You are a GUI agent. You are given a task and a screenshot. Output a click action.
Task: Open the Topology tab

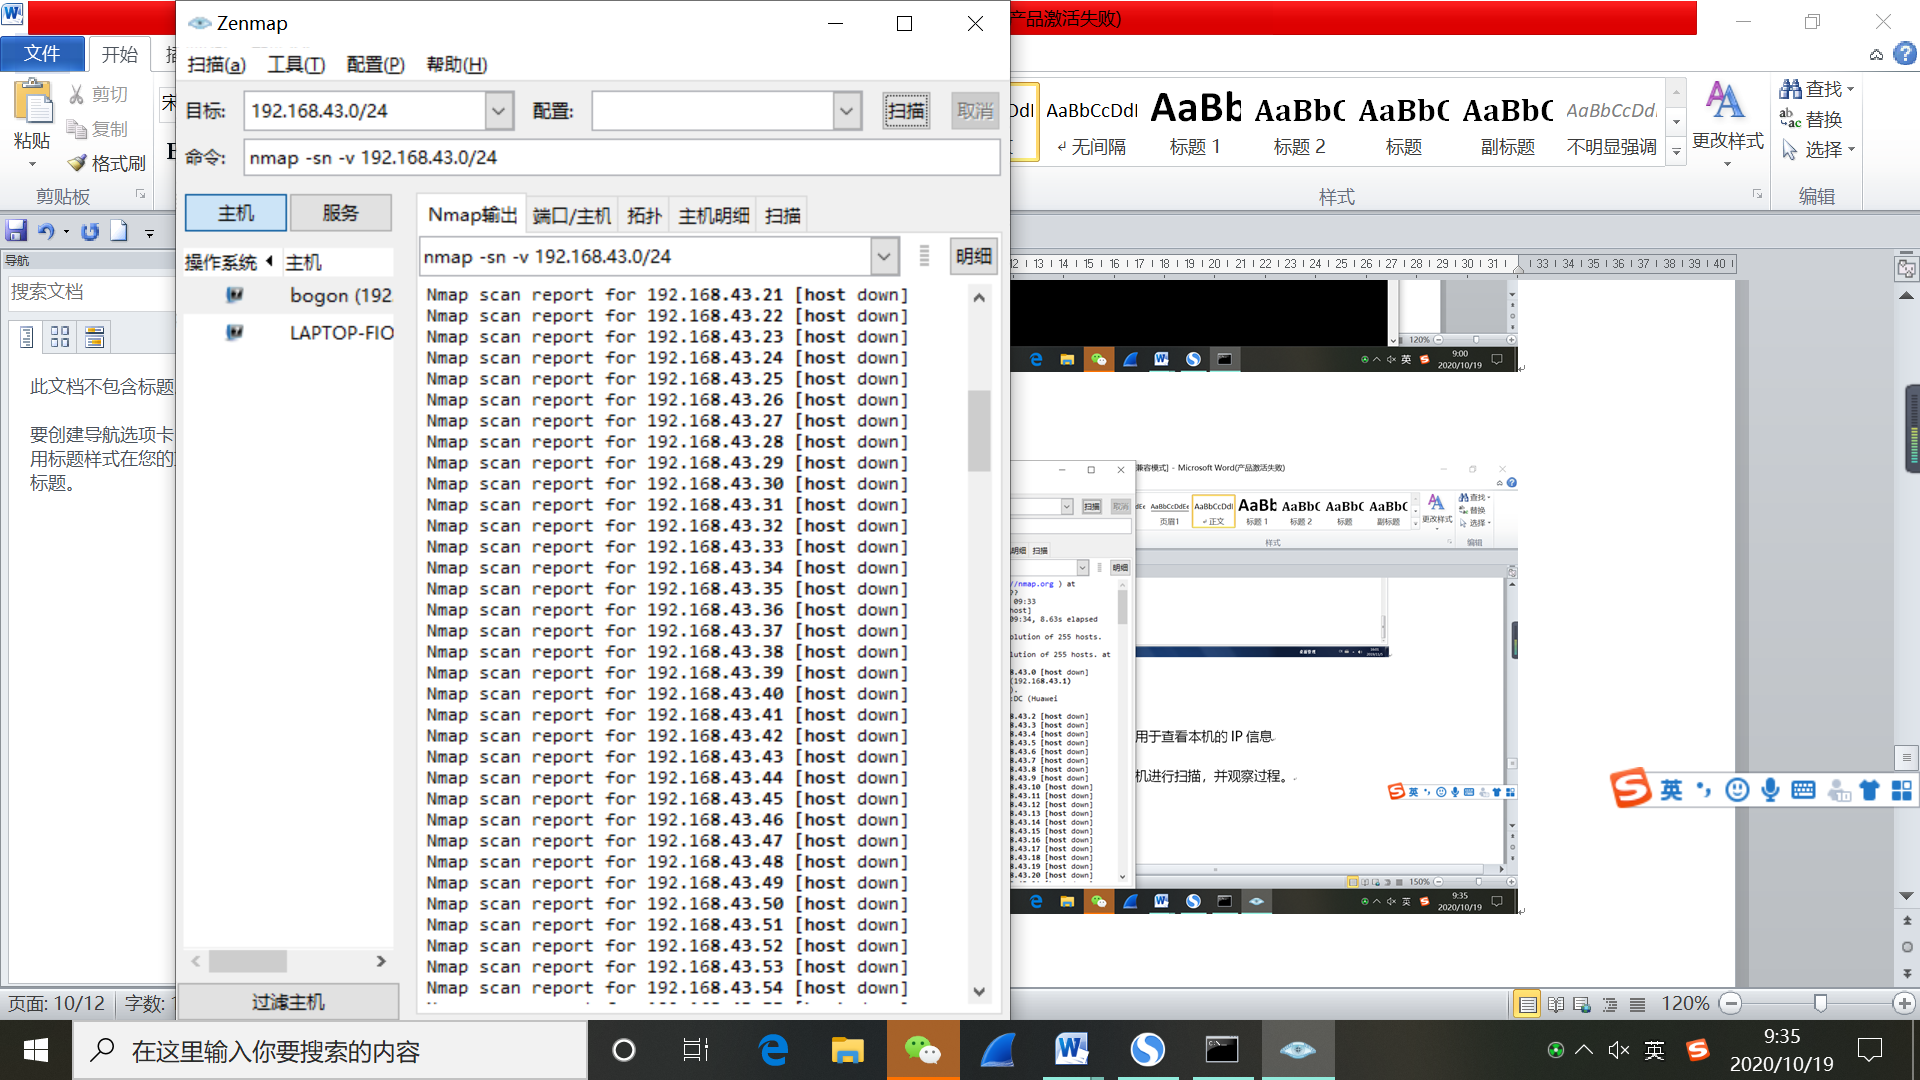coord(644,216)
